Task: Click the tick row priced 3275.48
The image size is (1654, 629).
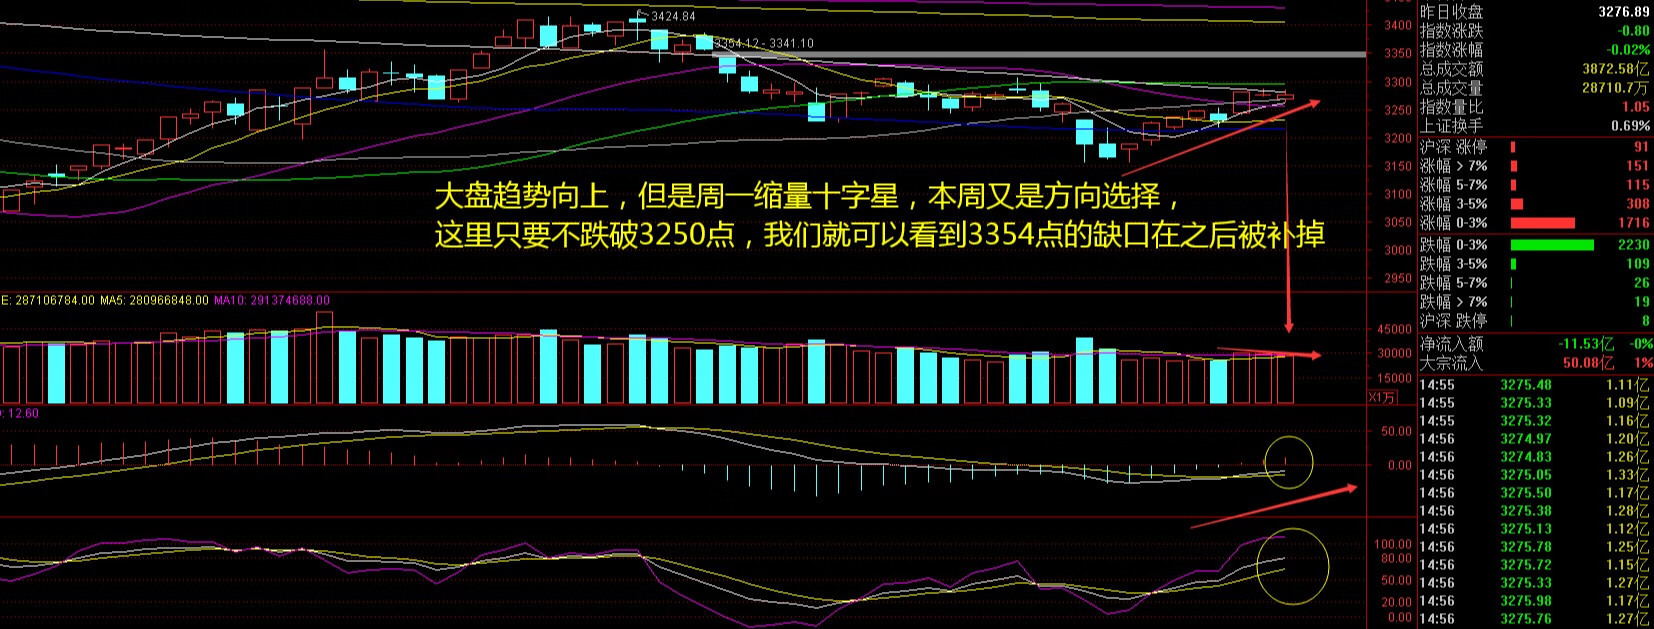Action: click(x=1535, y=385)
